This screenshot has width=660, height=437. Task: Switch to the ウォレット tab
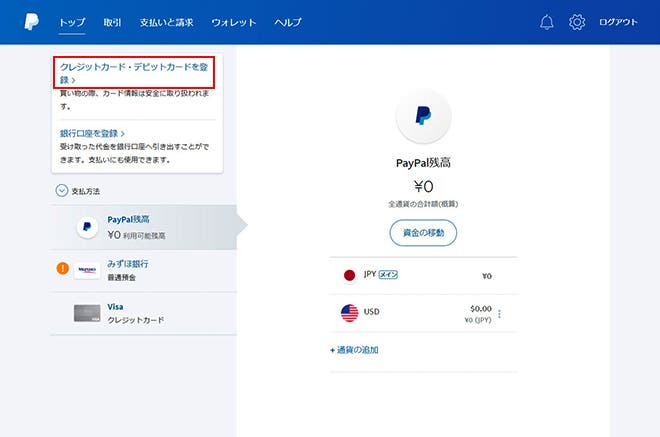pos(233,22)
